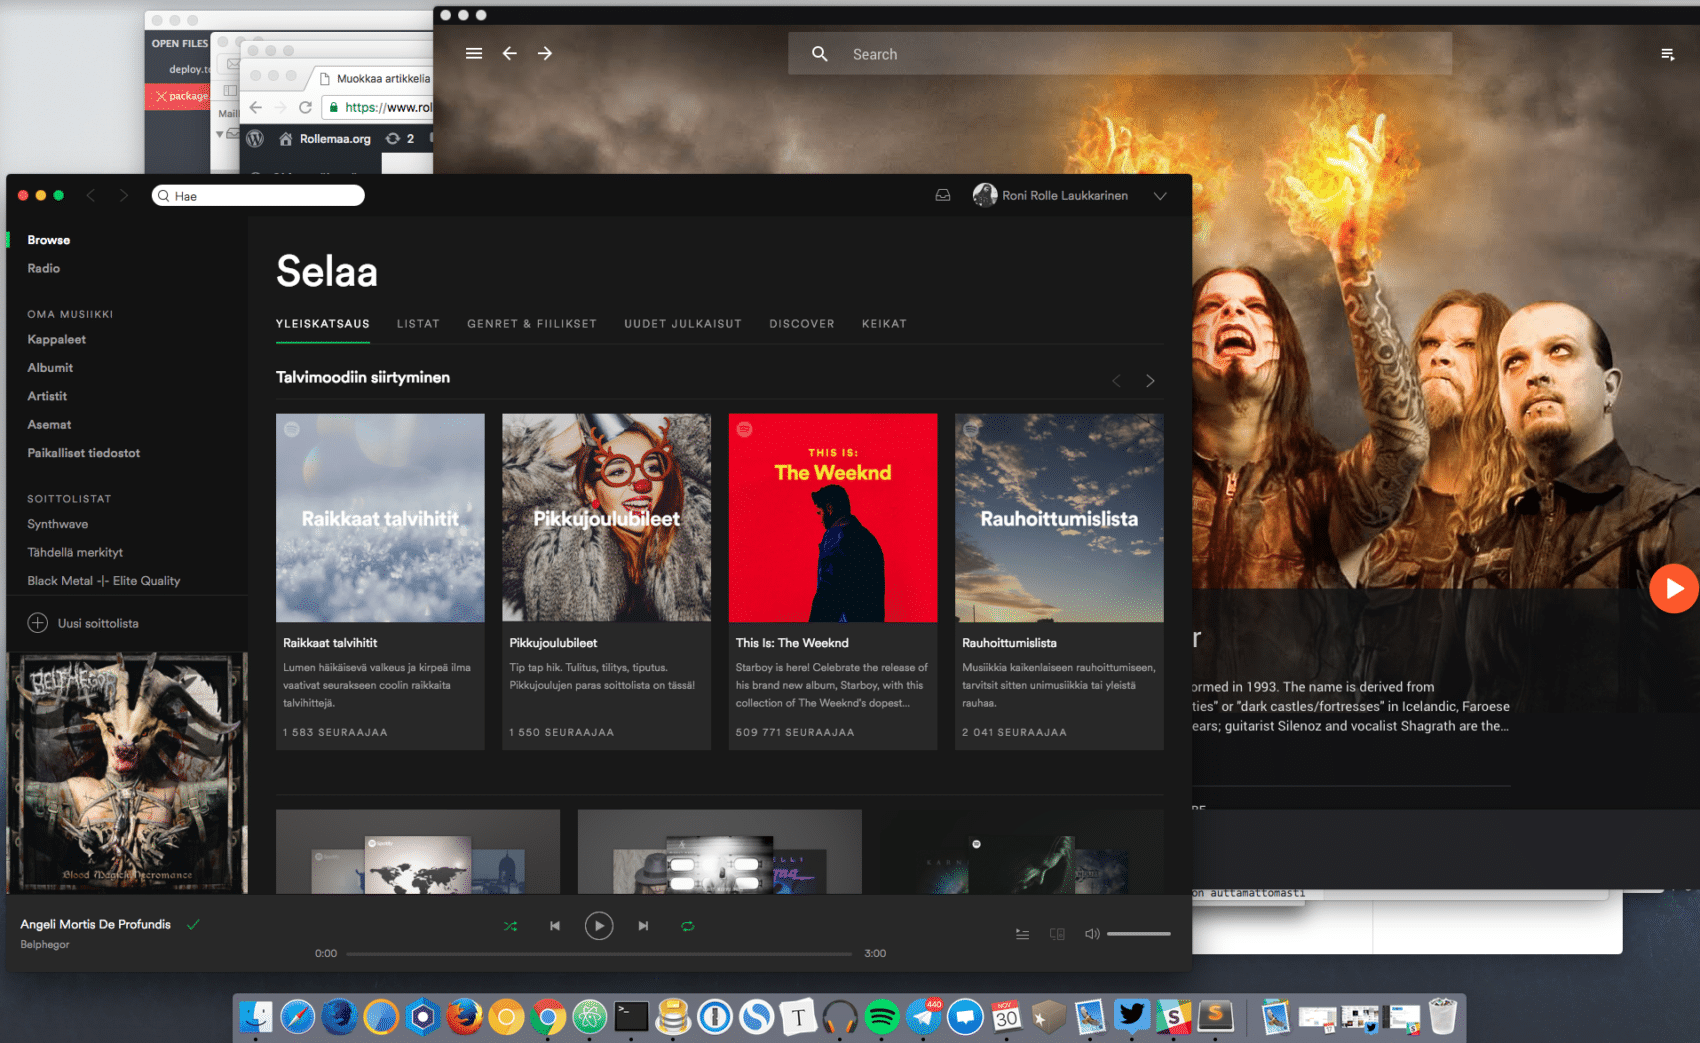This screenshot has height=1043, width=1700.
Task: Open the Roni Rolle Laukkarinen account dropdown
Action: [x=1160, y=196]
